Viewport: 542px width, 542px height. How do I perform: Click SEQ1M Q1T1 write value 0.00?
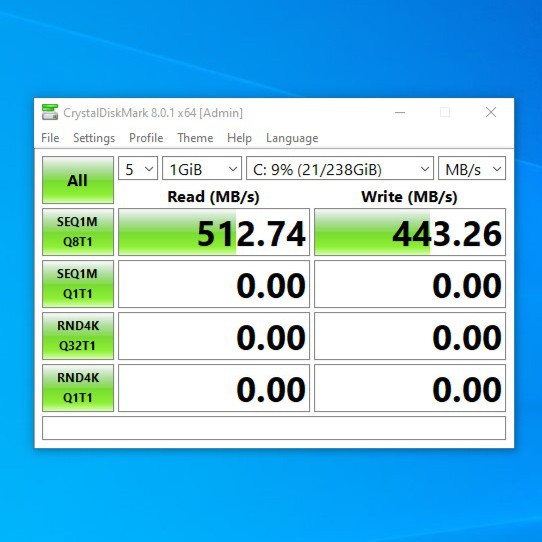click(410, 284)
